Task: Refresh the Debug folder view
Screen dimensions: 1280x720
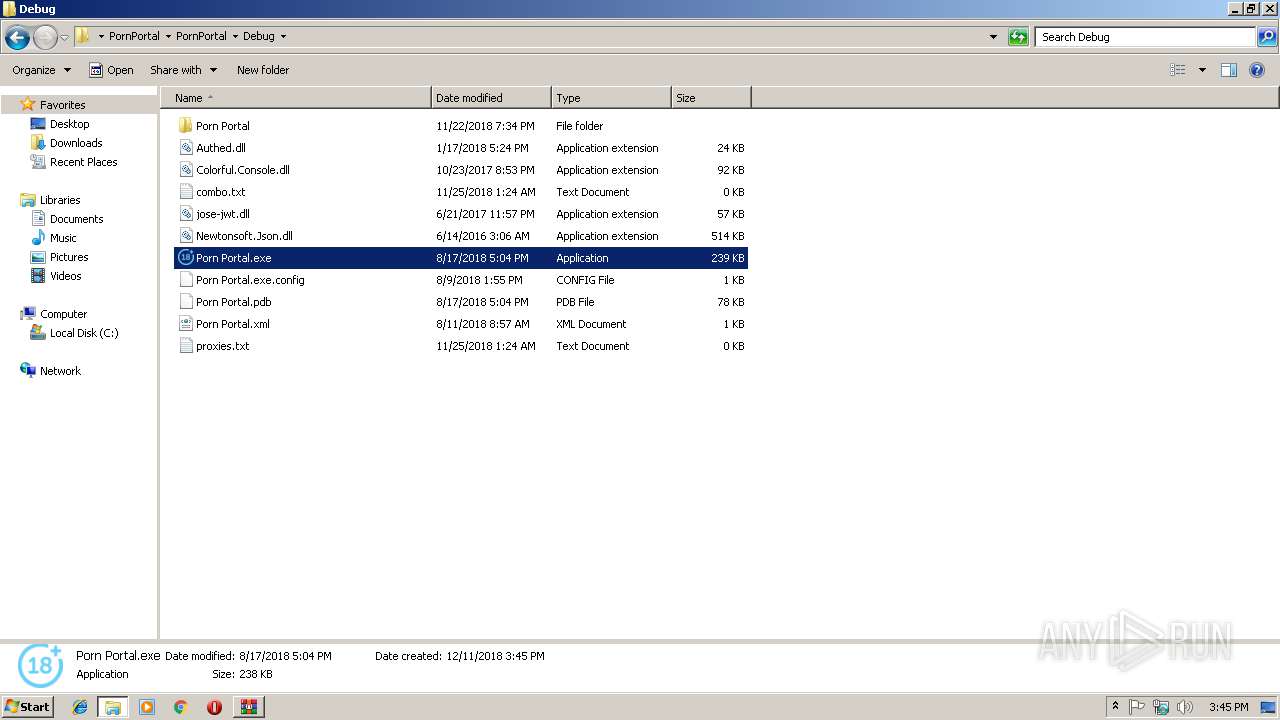Action: tap(1018, 37)
